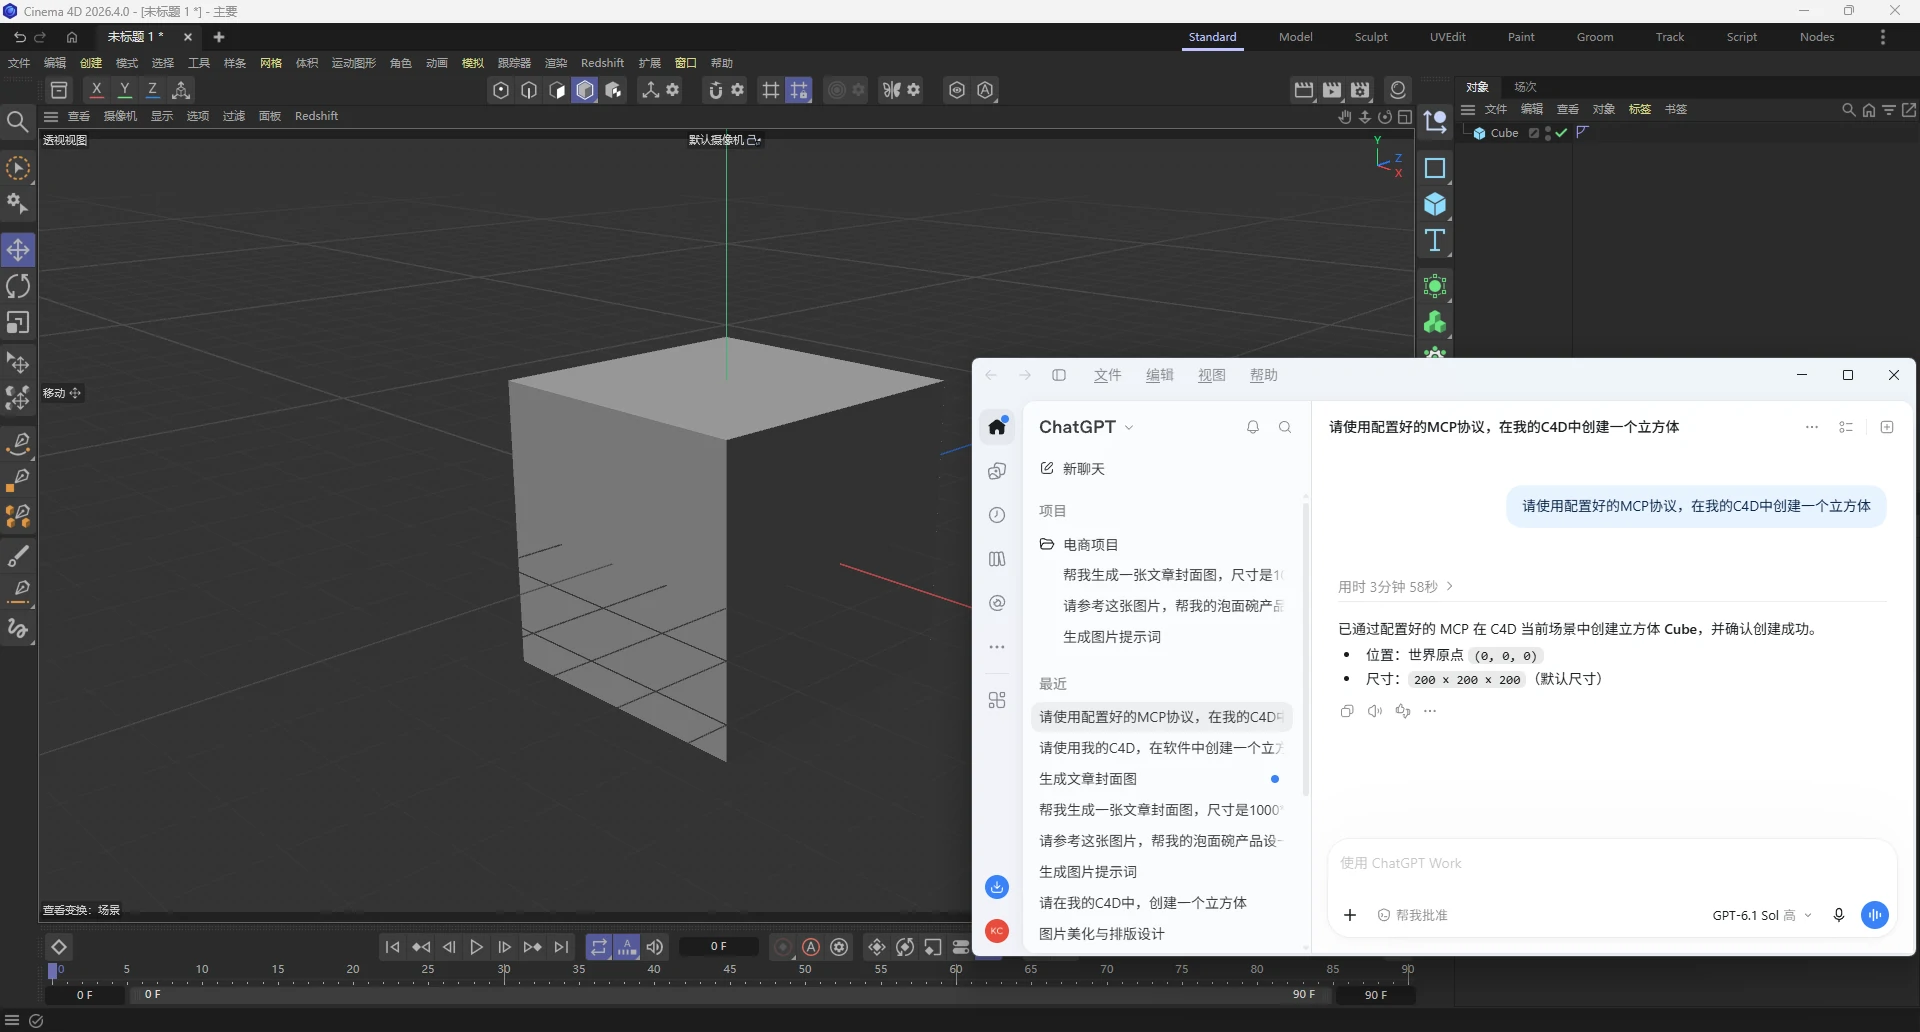Open render settings clapperboard with gear icon
Image resolution: width=1920 pixels, height=1032 pixels.
coord(1360,90)
